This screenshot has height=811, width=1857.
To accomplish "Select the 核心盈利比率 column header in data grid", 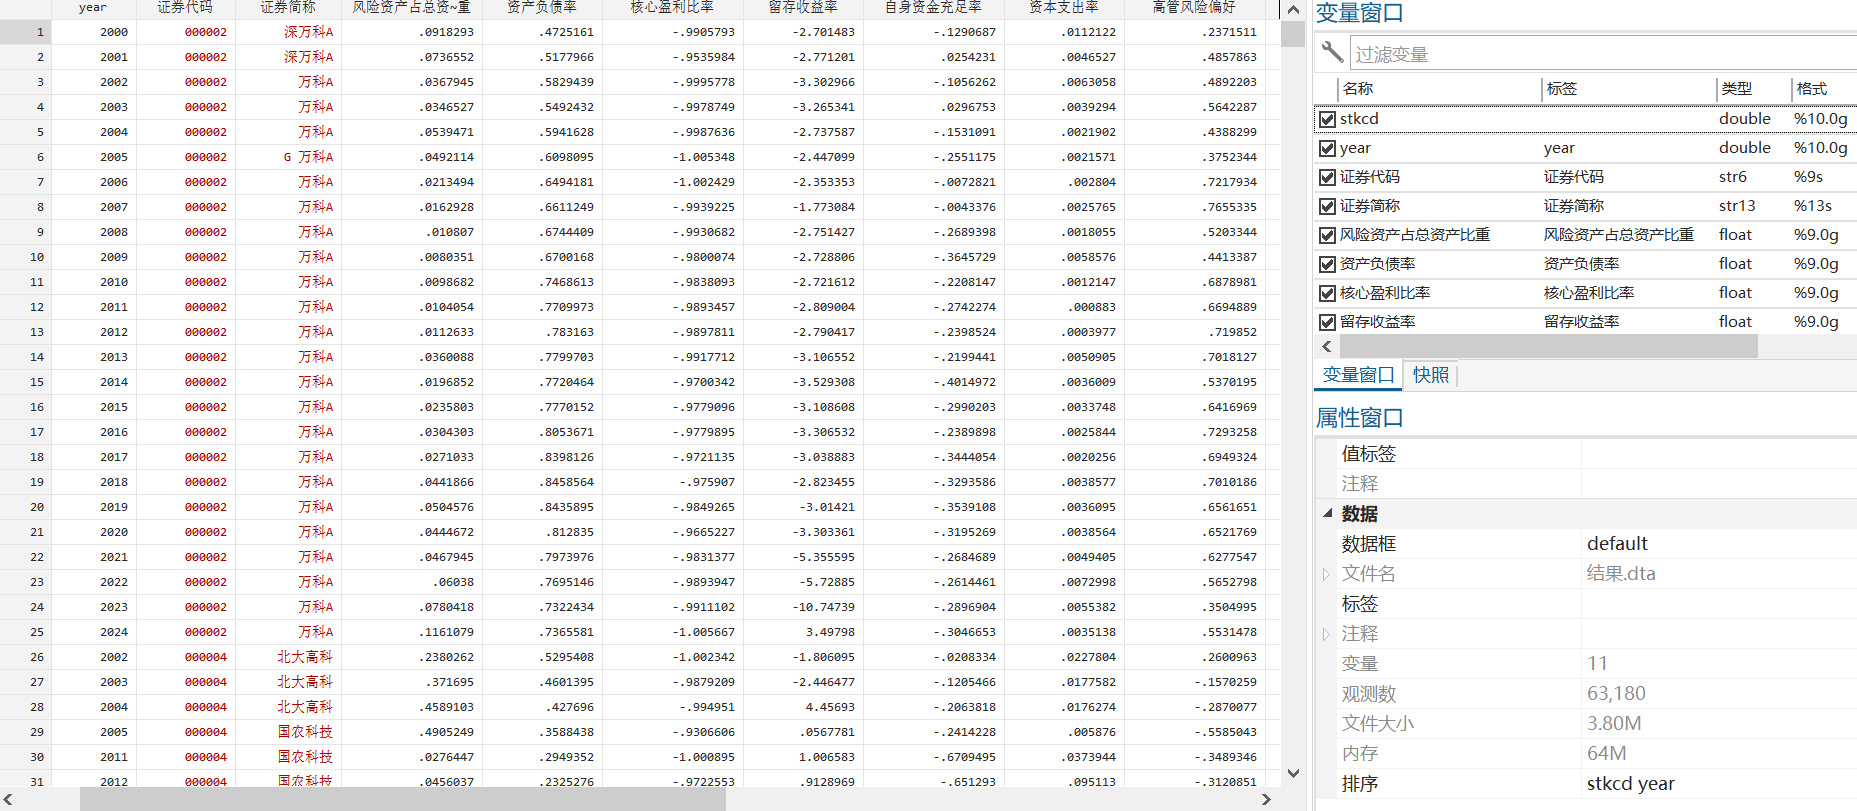I will (672, 8).
